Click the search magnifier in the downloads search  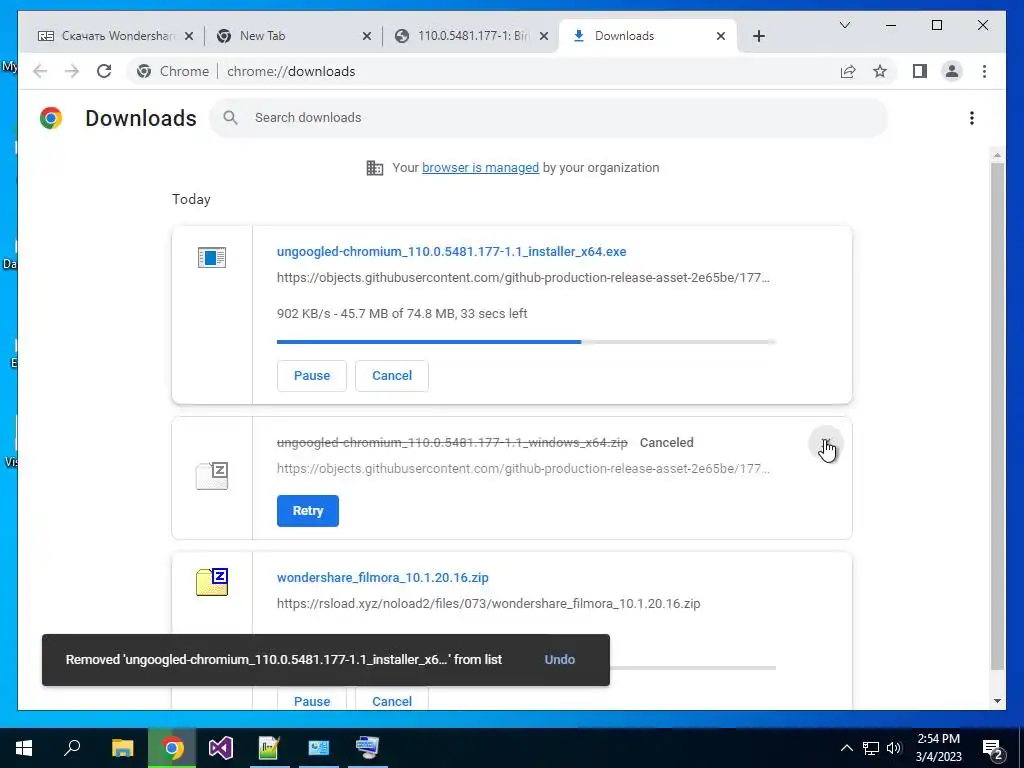[x=230, y=118]
